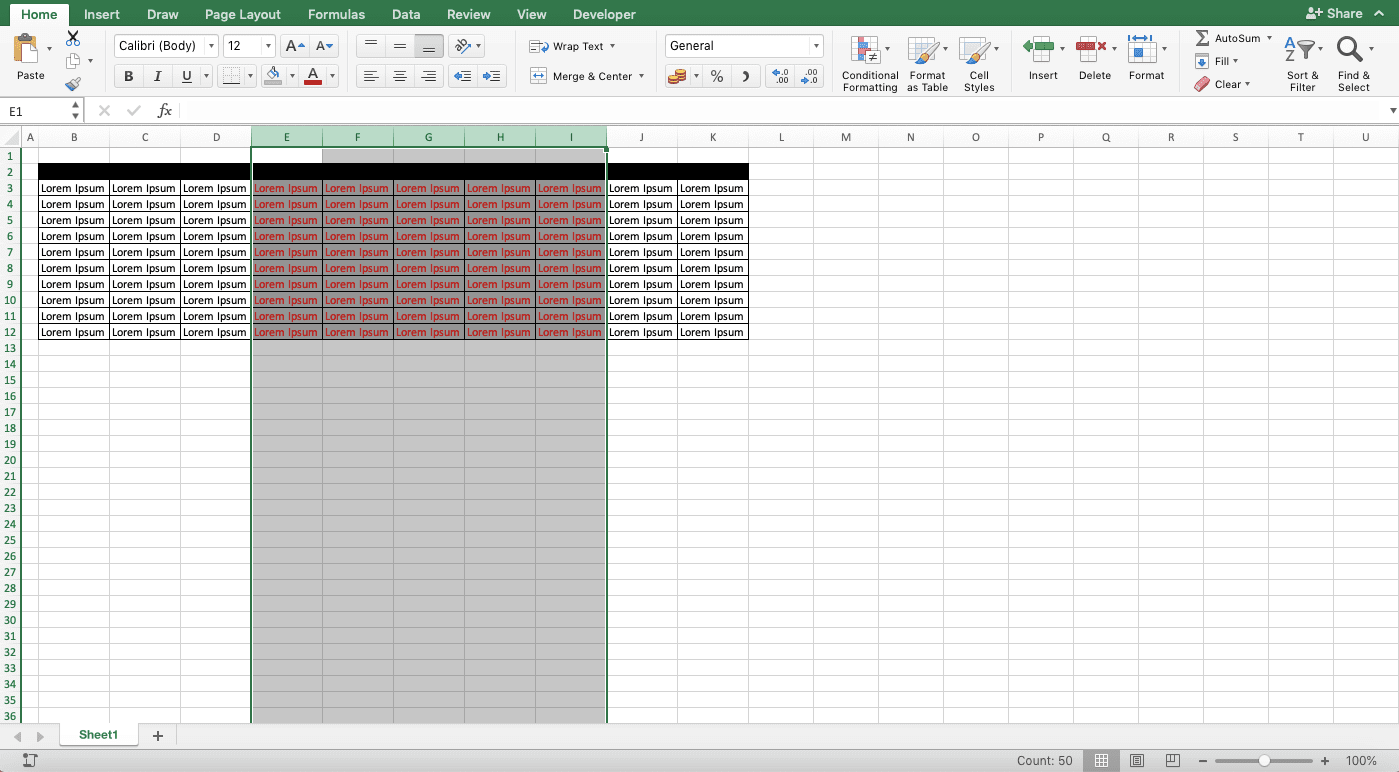Apply percent style to selected cells
This screenshot has width=1399, height=772.
tap(716, 75)
